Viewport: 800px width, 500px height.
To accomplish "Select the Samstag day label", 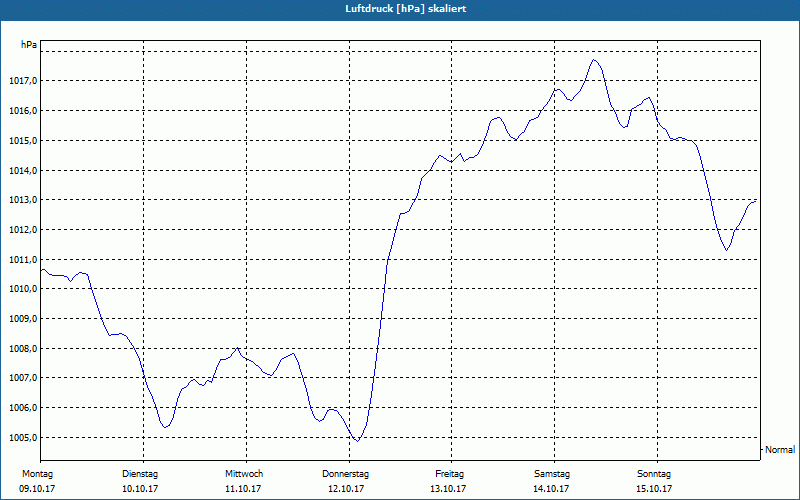I will 552,474.
